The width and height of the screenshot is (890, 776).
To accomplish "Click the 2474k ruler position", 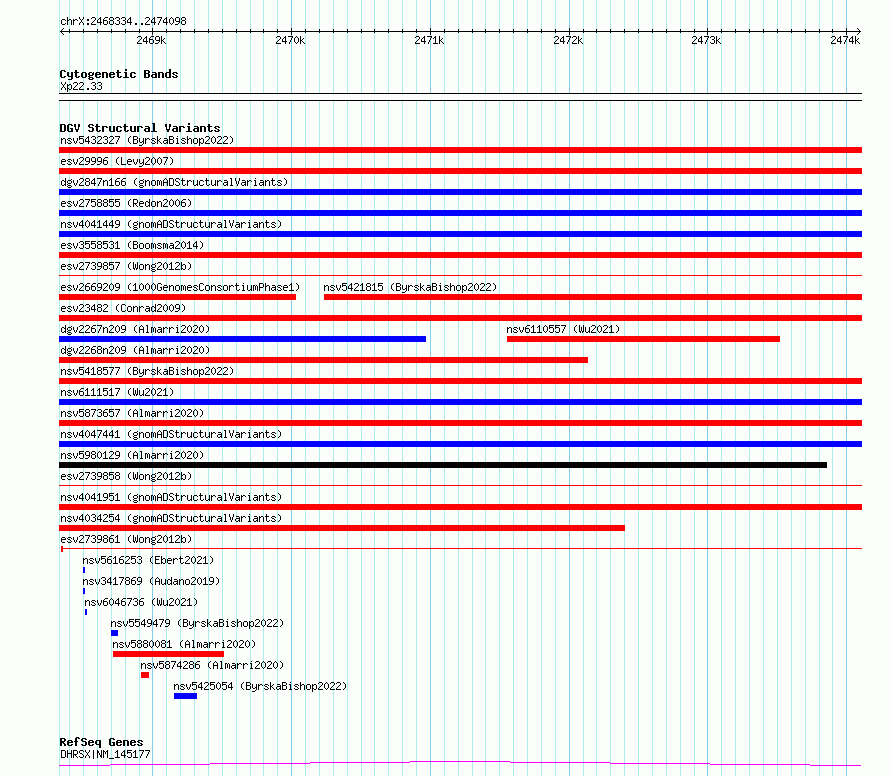I will click(845, 40).
